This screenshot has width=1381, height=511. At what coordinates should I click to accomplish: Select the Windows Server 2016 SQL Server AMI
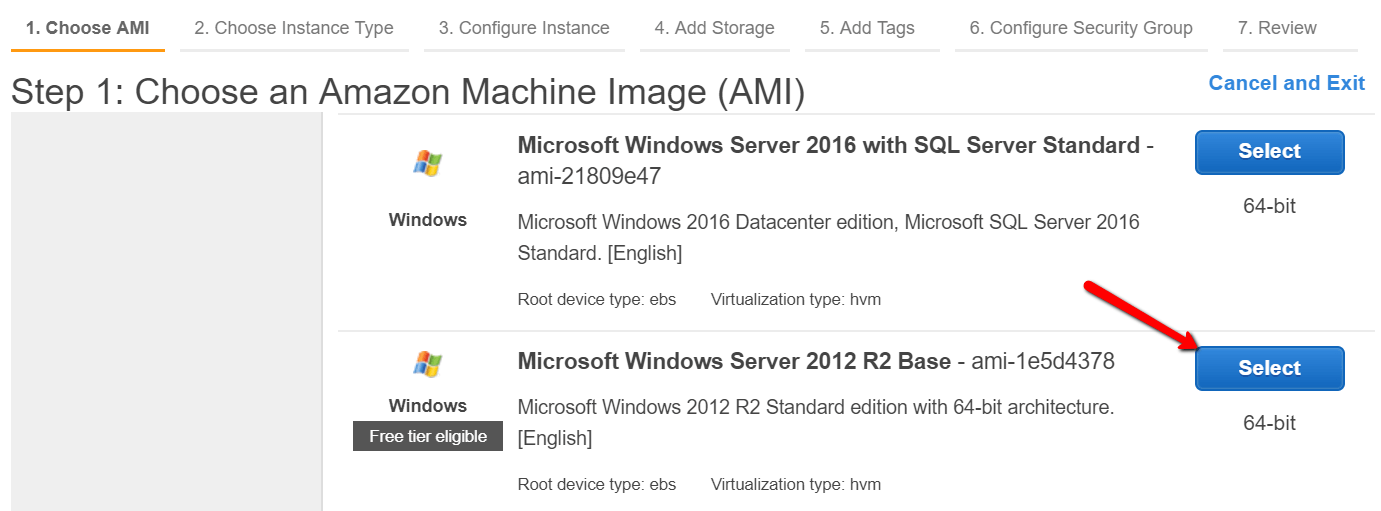click(1269, 152)
